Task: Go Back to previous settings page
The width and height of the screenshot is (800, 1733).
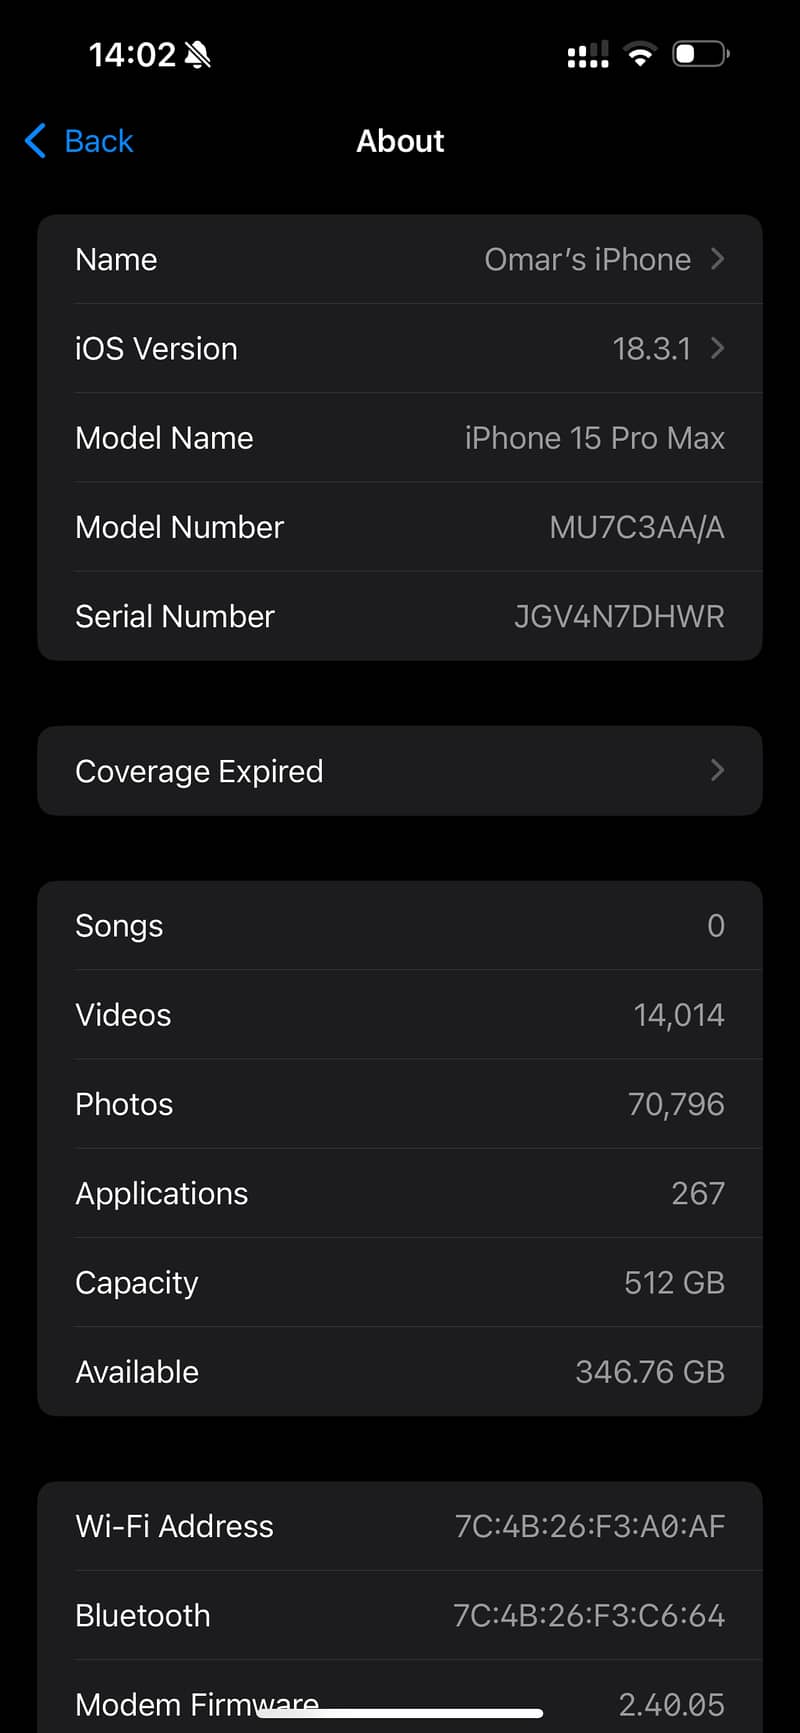Action: (79, 141)
